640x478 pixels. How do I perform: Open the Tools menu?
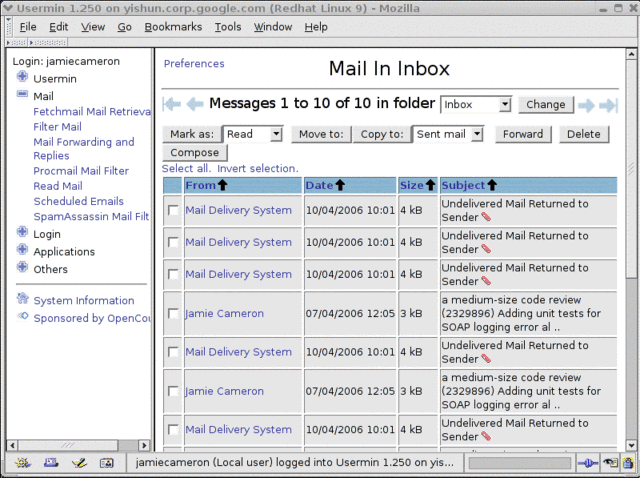pyautogui.click(x=227, y=27)
